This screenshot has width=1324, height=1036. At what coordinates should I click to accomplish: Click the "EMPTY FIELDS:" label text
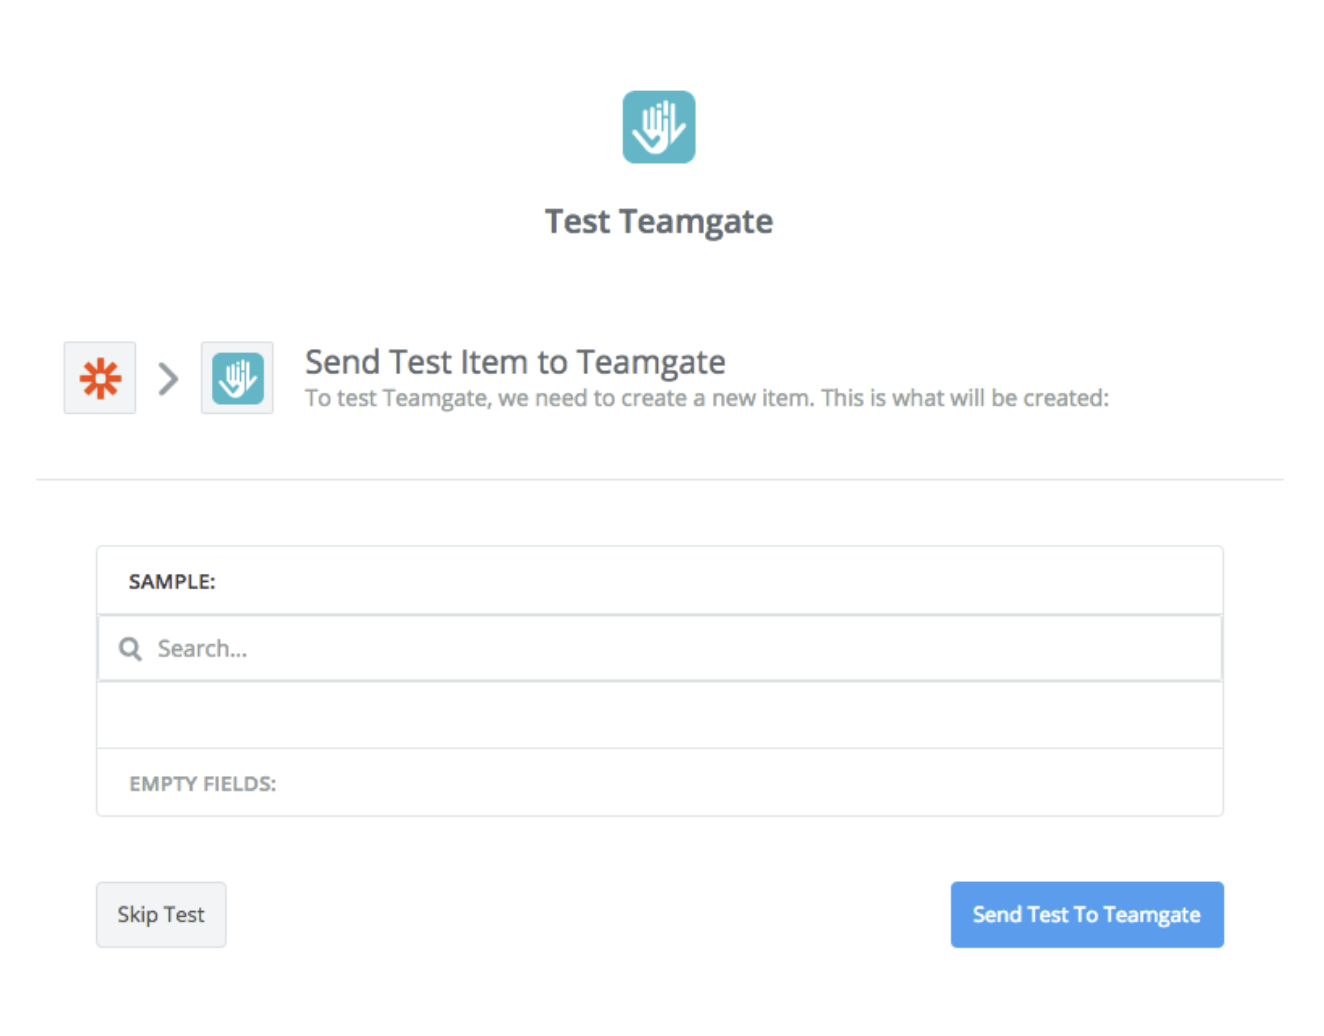click(x=203, y=784)
